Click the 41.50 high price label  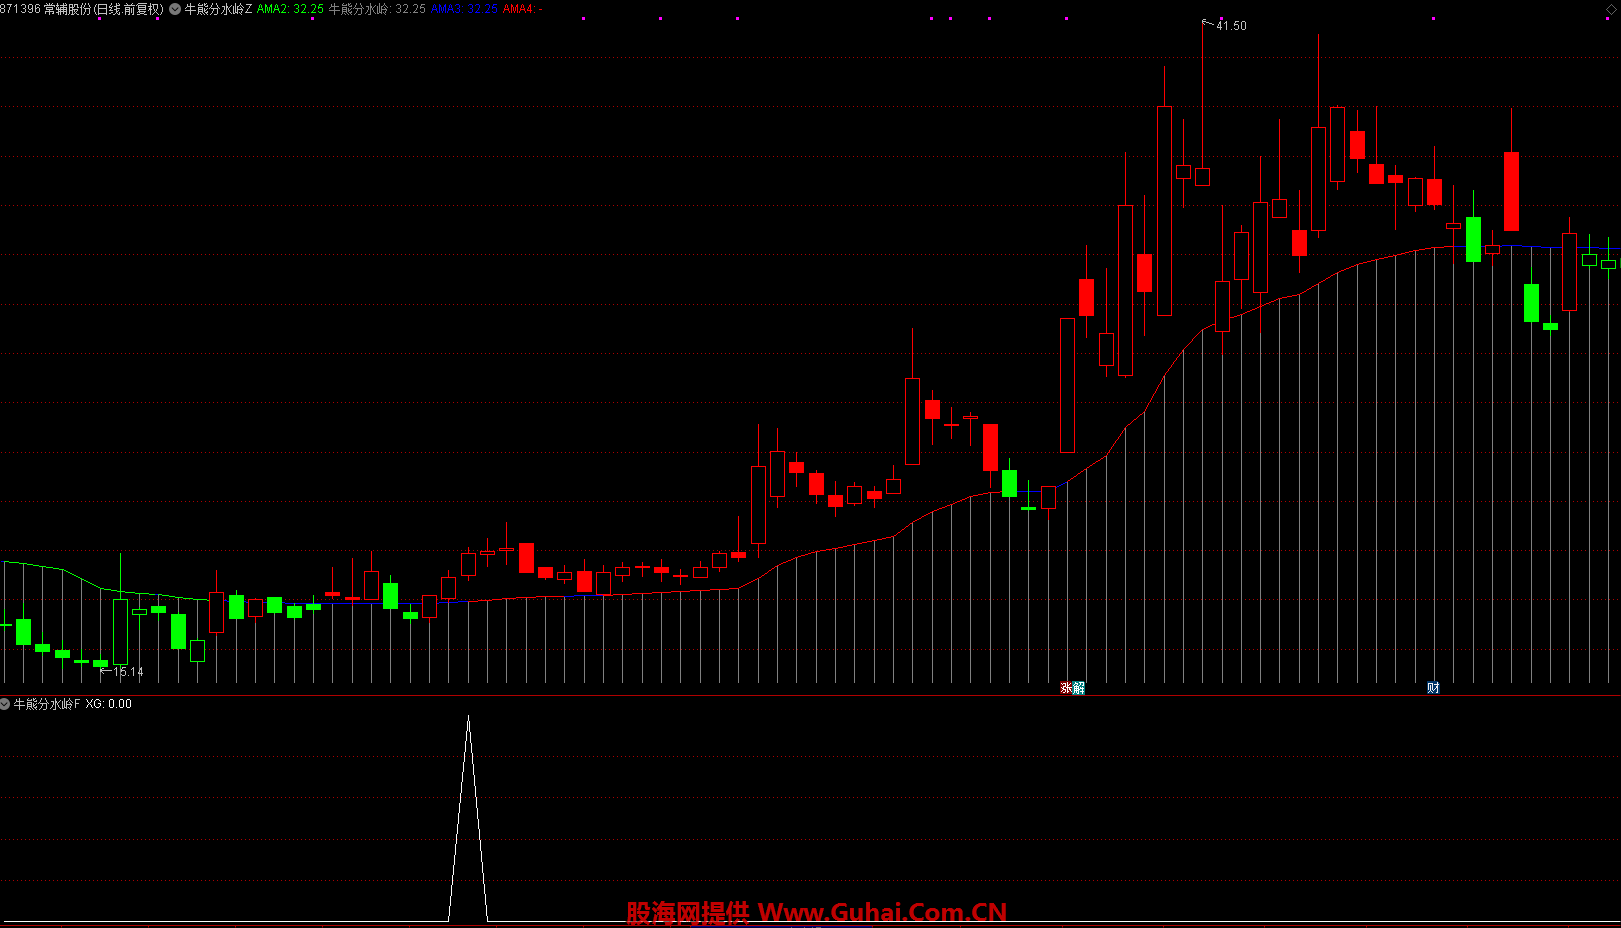pyautogui.click(x=1231, y=26)
